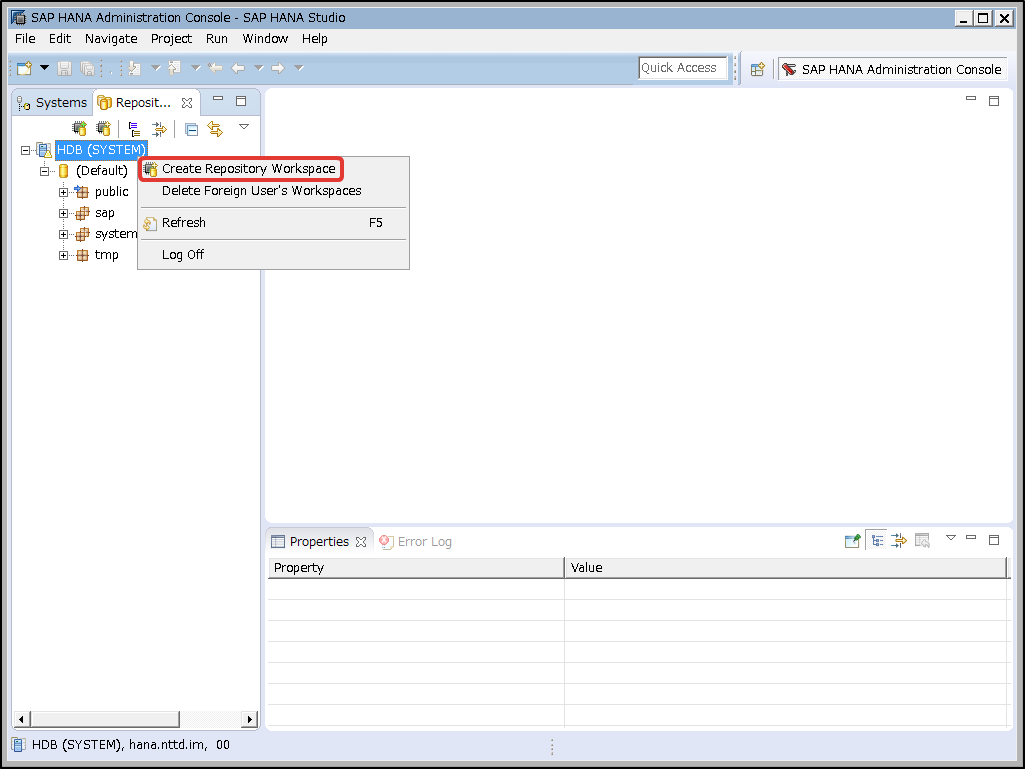Click the Collapse All icon in Repositories
Screen dimensions: 1025x769
click(192, 129)
